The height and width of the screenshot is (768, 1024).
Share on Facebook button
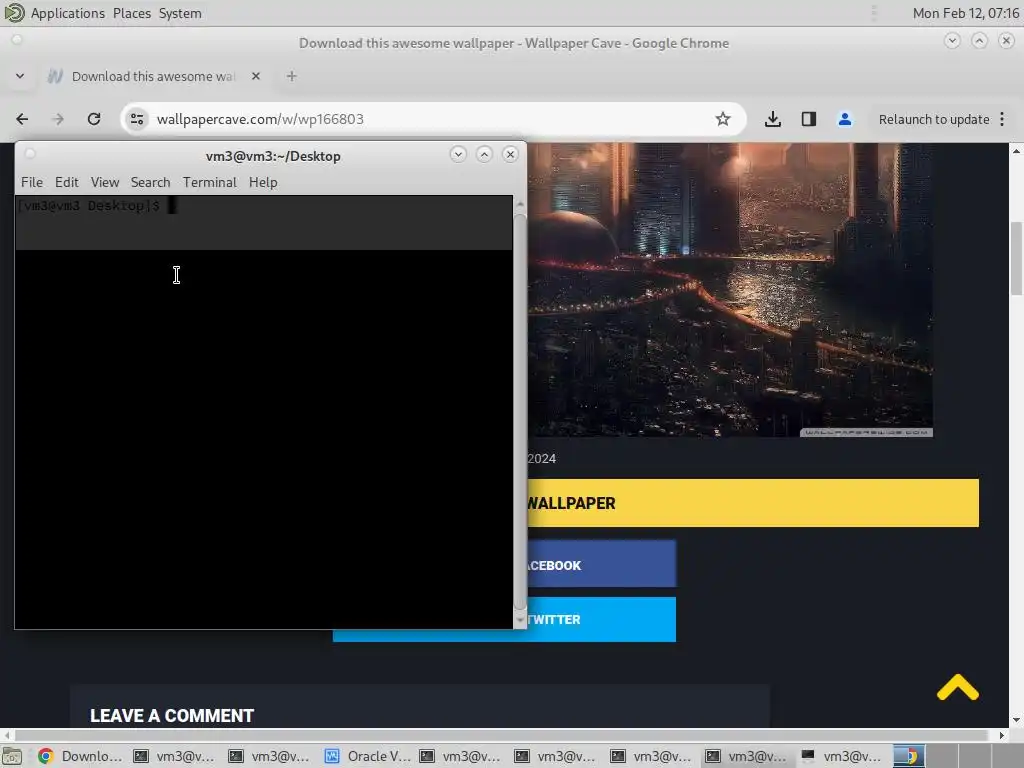coord(601,564)
